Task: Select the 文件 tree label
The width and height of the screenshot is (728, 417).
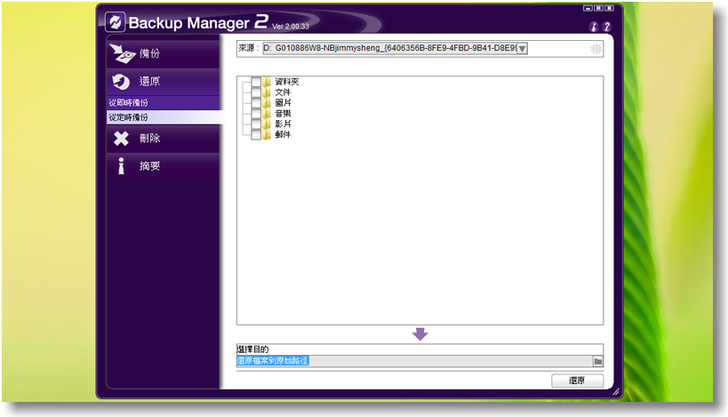Action: pos(283,92)
